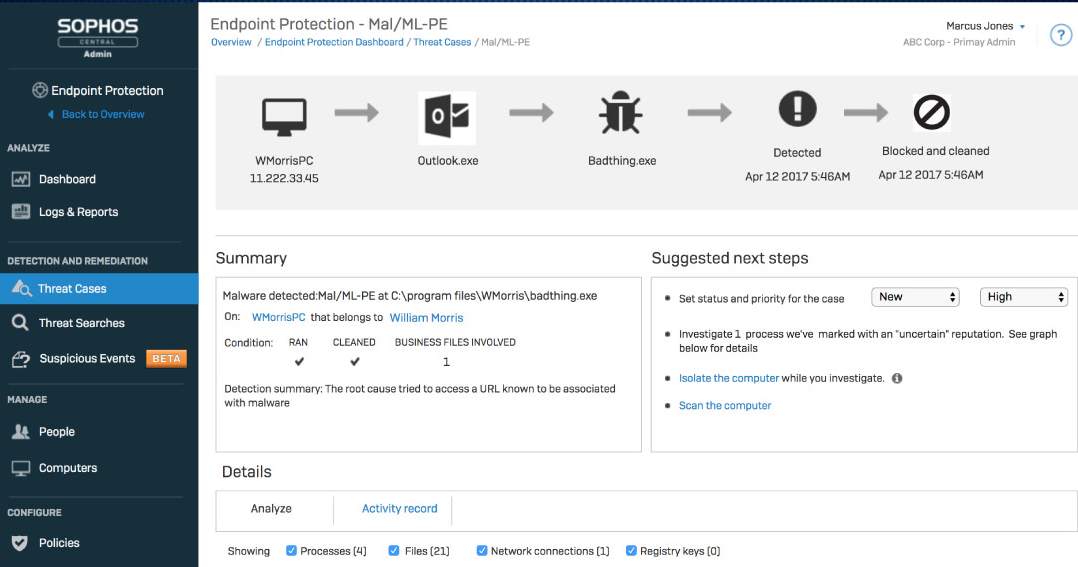The width and height of the screenshot is (1078, 567).
Task: Click the Scan the computer link
Action: (725, 406)
